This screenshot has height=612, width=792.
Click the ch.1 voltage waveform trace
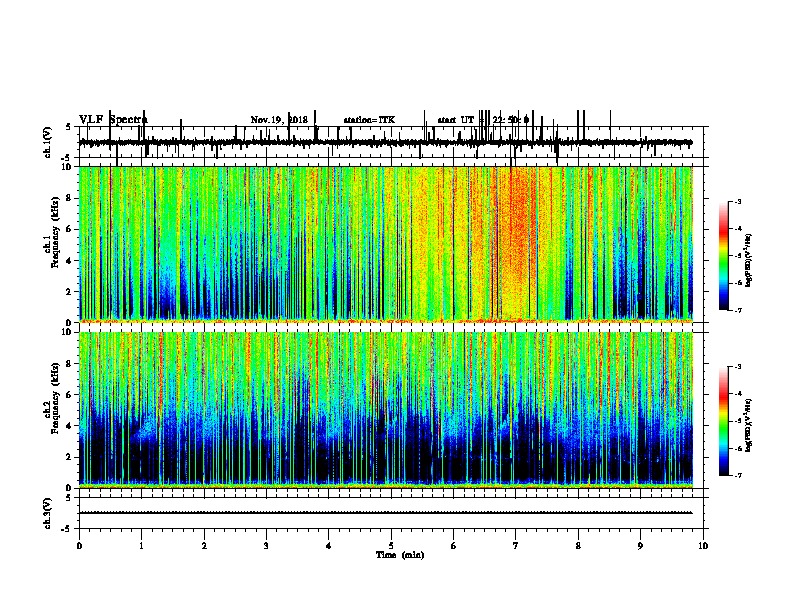(x=386, y=142)
